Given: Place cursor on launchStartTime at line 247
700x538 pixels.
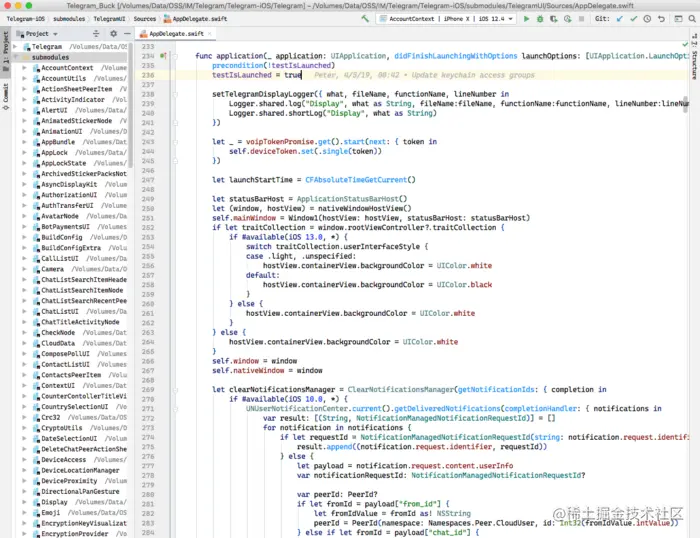Looking at the screenshot, I should click(x=261, y=180).
